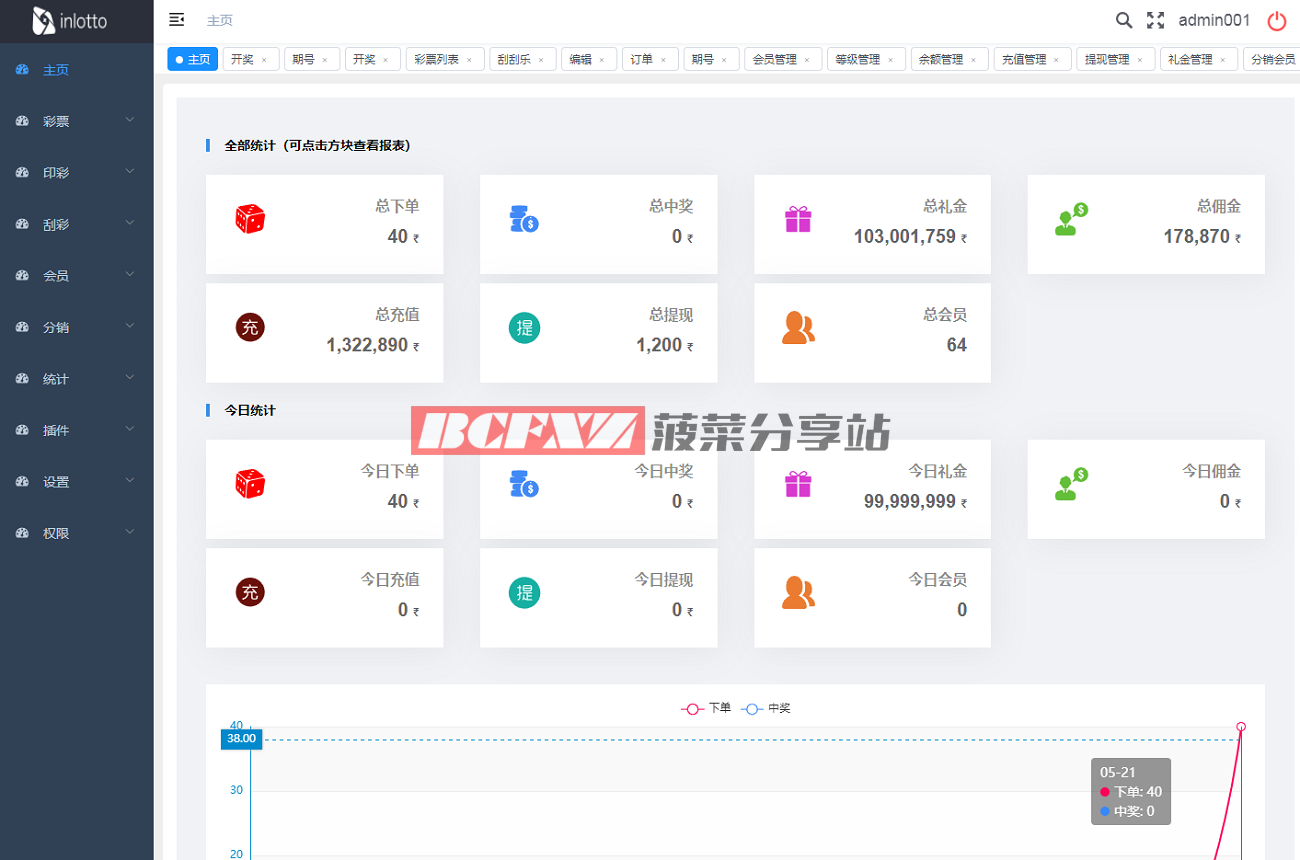Image resolution: width=1300 pixels, height=860 pixels.
Task: Open the 总佣金 statistics card
Action: pos(1146,224)
